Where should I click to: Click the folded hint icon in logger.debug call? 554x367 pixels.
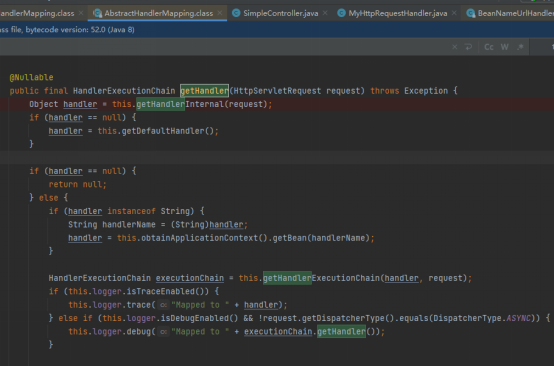(163, 332)
